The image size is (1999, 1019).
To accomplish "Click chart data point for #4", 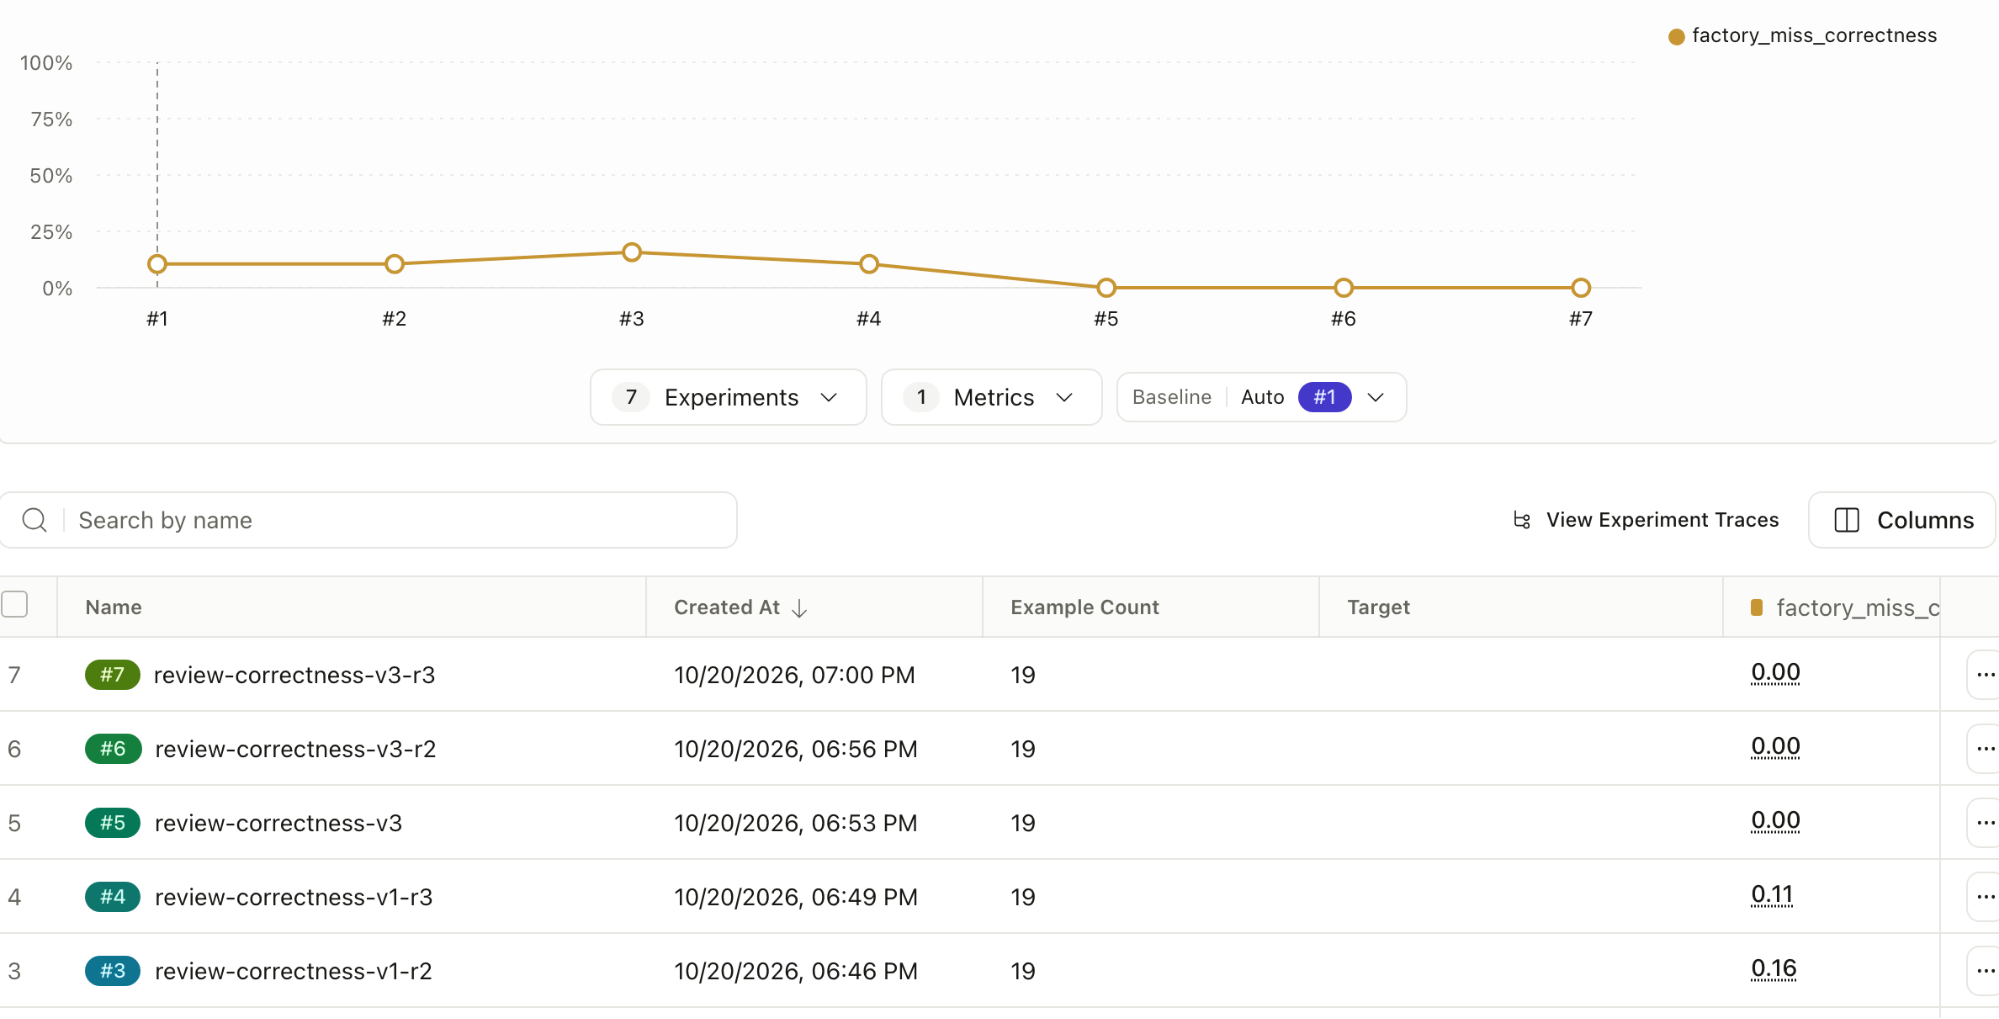I will (869, 264).
